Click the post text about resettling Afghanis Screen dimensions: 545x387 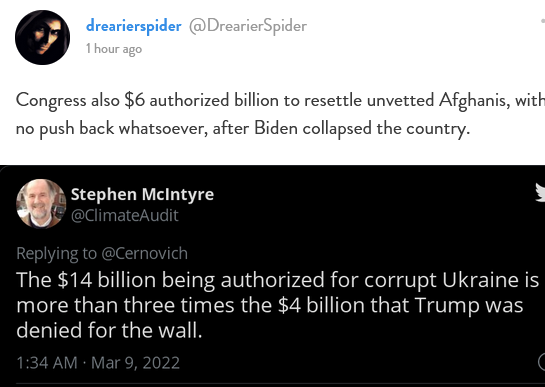tap(280, 114)
